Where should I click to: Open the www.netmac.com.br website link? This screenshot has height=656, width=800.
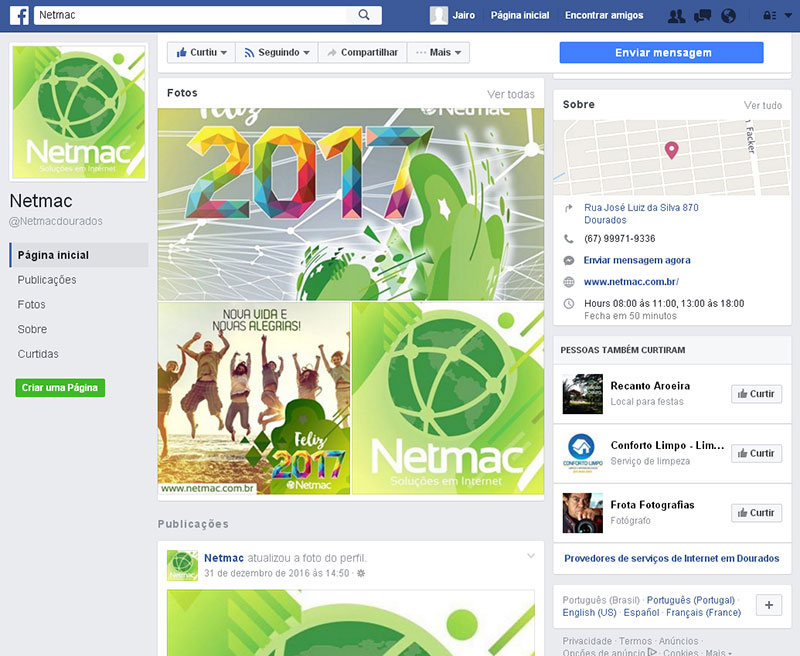tap(631, 282)
